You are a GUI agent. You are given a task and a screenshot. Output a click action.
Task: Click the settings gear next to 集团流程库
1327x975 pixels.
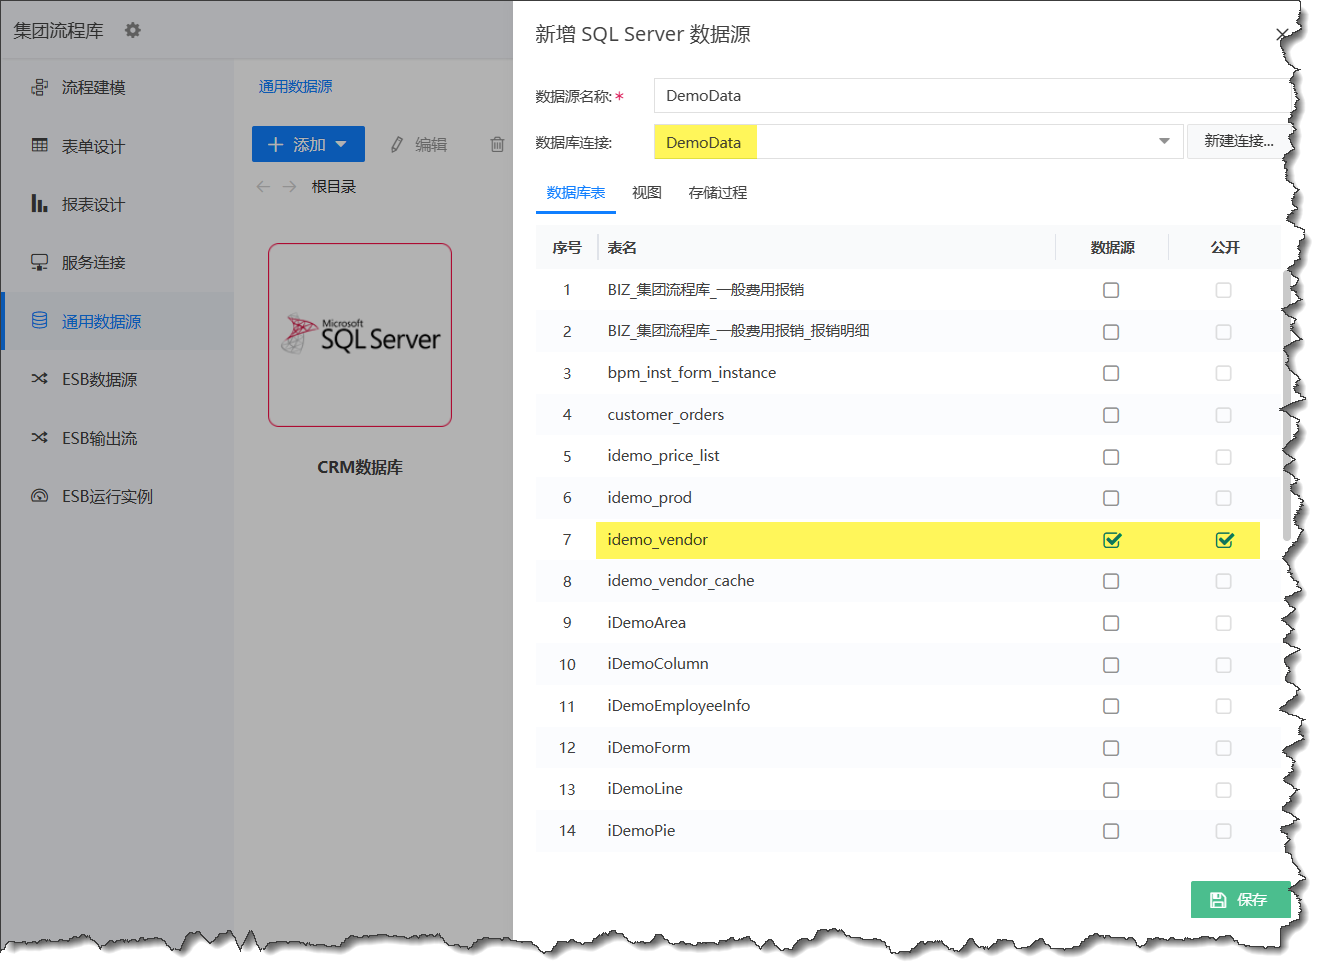tap(133, 31)
